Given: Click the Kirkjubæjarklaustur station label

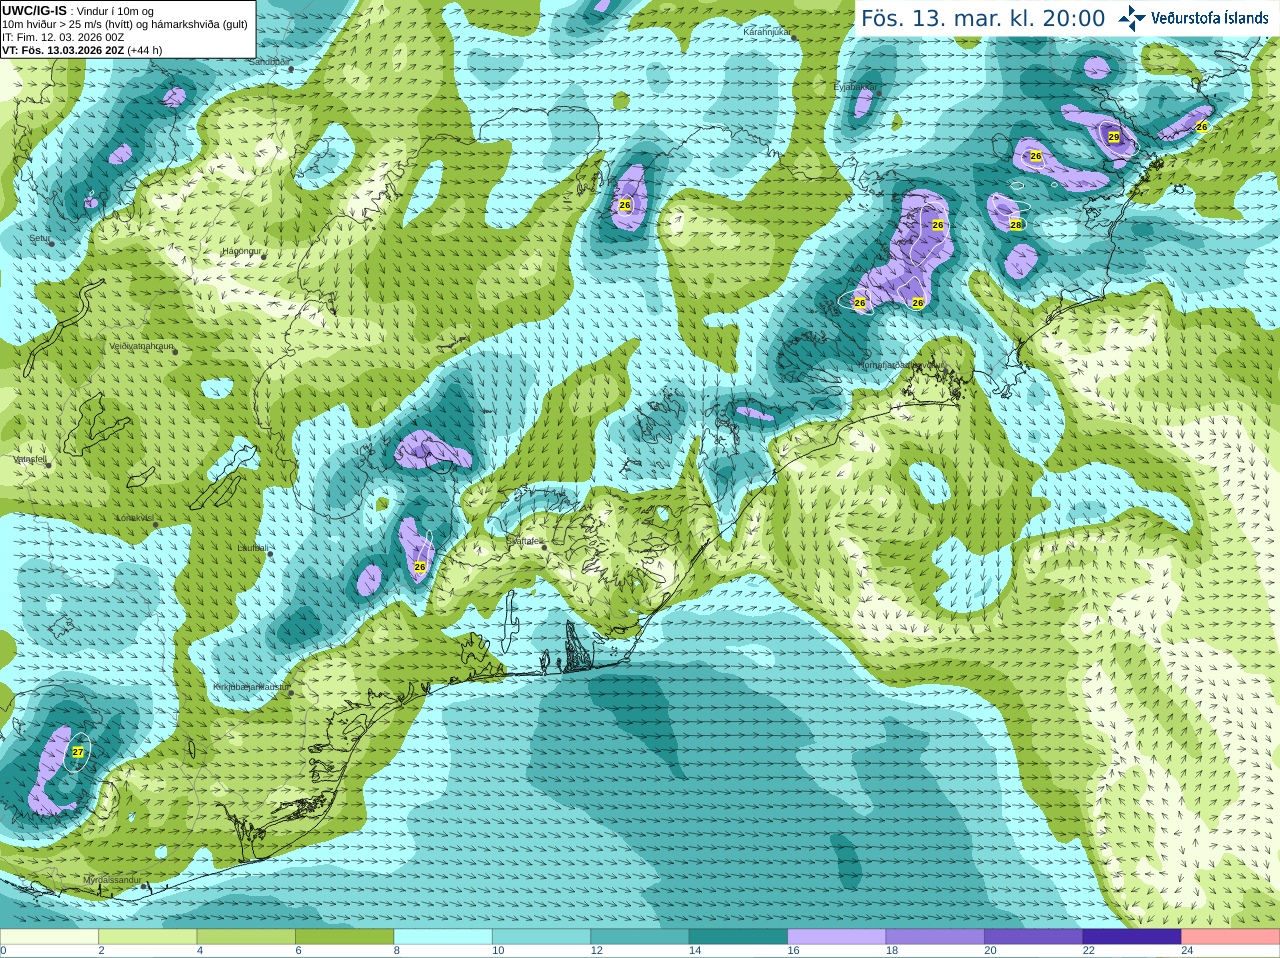Looking at the screenshot, I should [x=251, y=688].
